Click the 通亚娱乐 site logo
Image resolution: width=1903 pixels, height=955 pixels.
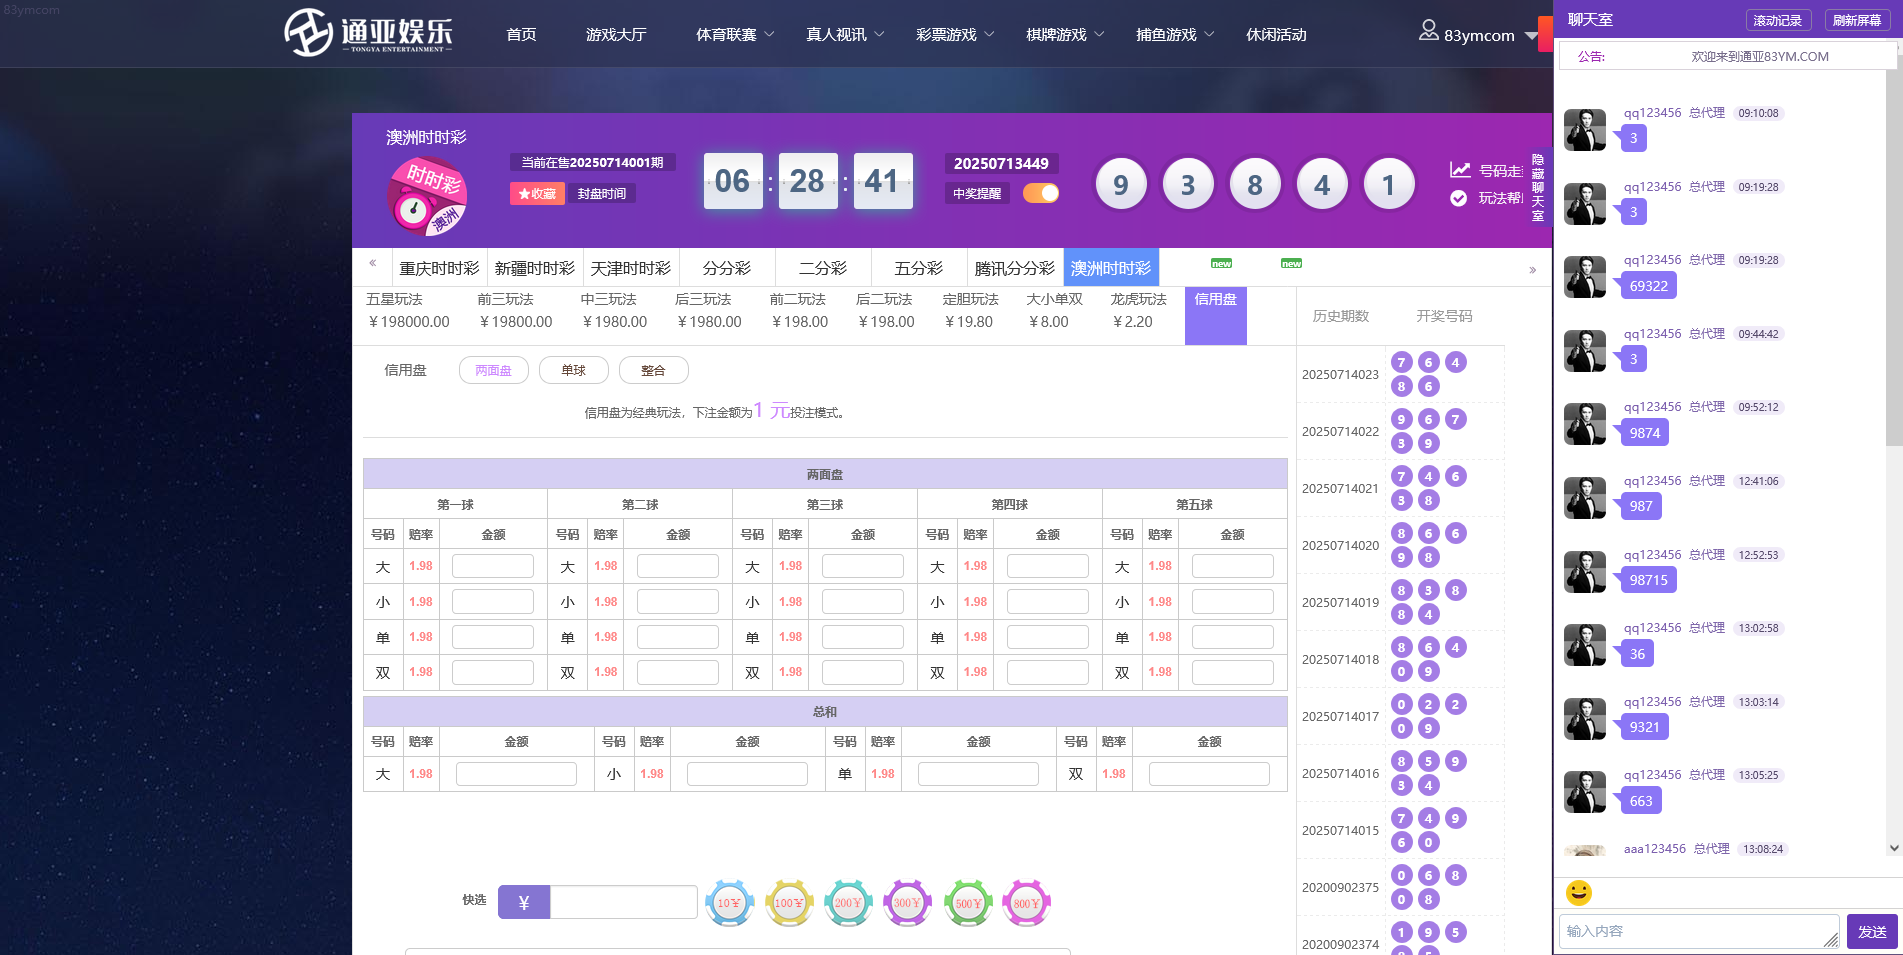368,33
